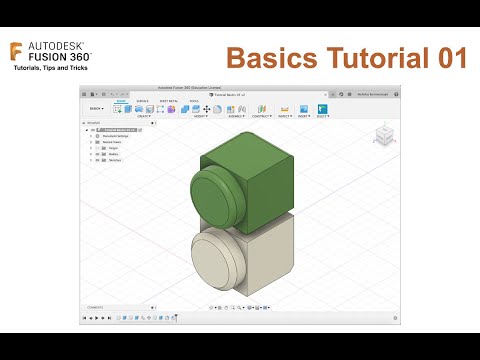480x360 pixels.
Task: Click the Offset Plane construct icon
Action: click(x=262, y=109)
